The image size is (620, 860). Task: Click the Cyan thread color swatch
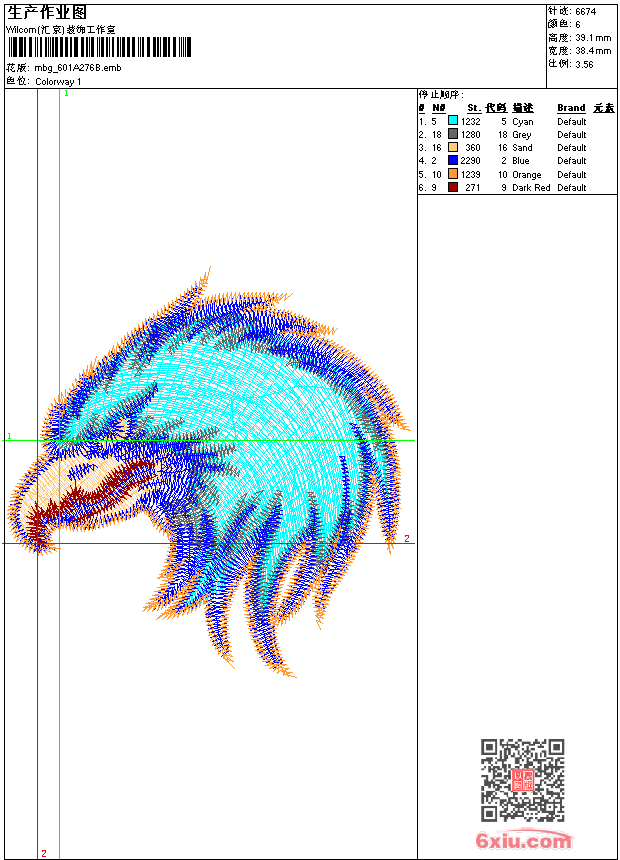(x=453, y=121)
